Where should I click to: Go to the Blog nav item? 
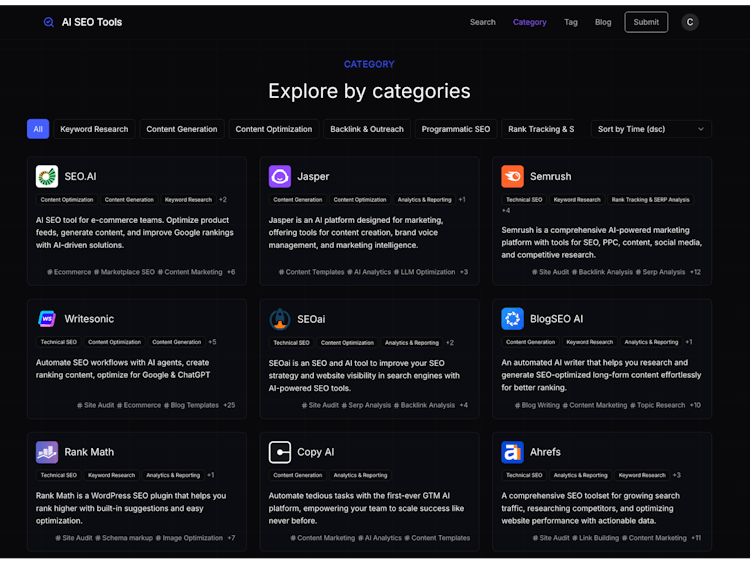[603, 22]
